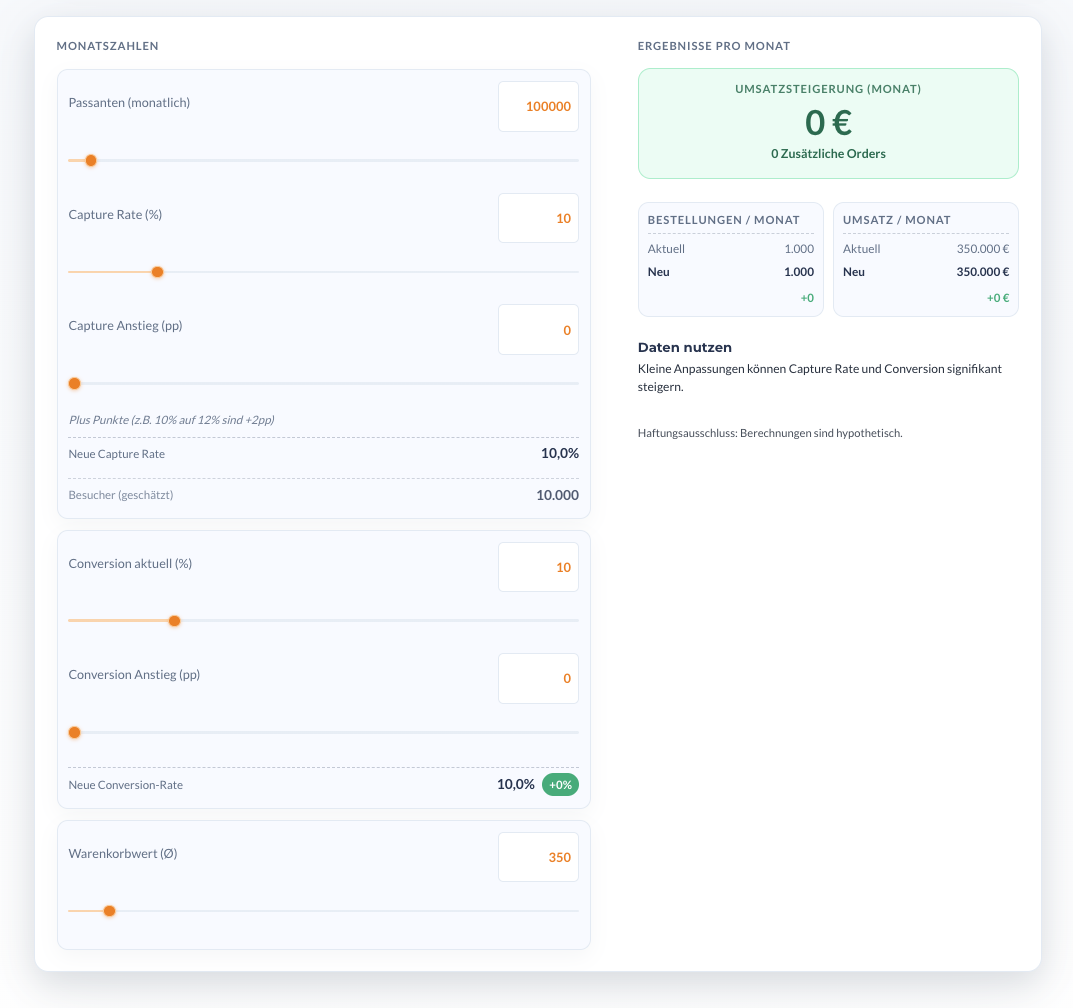The image size is (1073, 1008).
Task: Select the Besucher (geschätzt) 10.000 value
Action: (x=557, y=495)
